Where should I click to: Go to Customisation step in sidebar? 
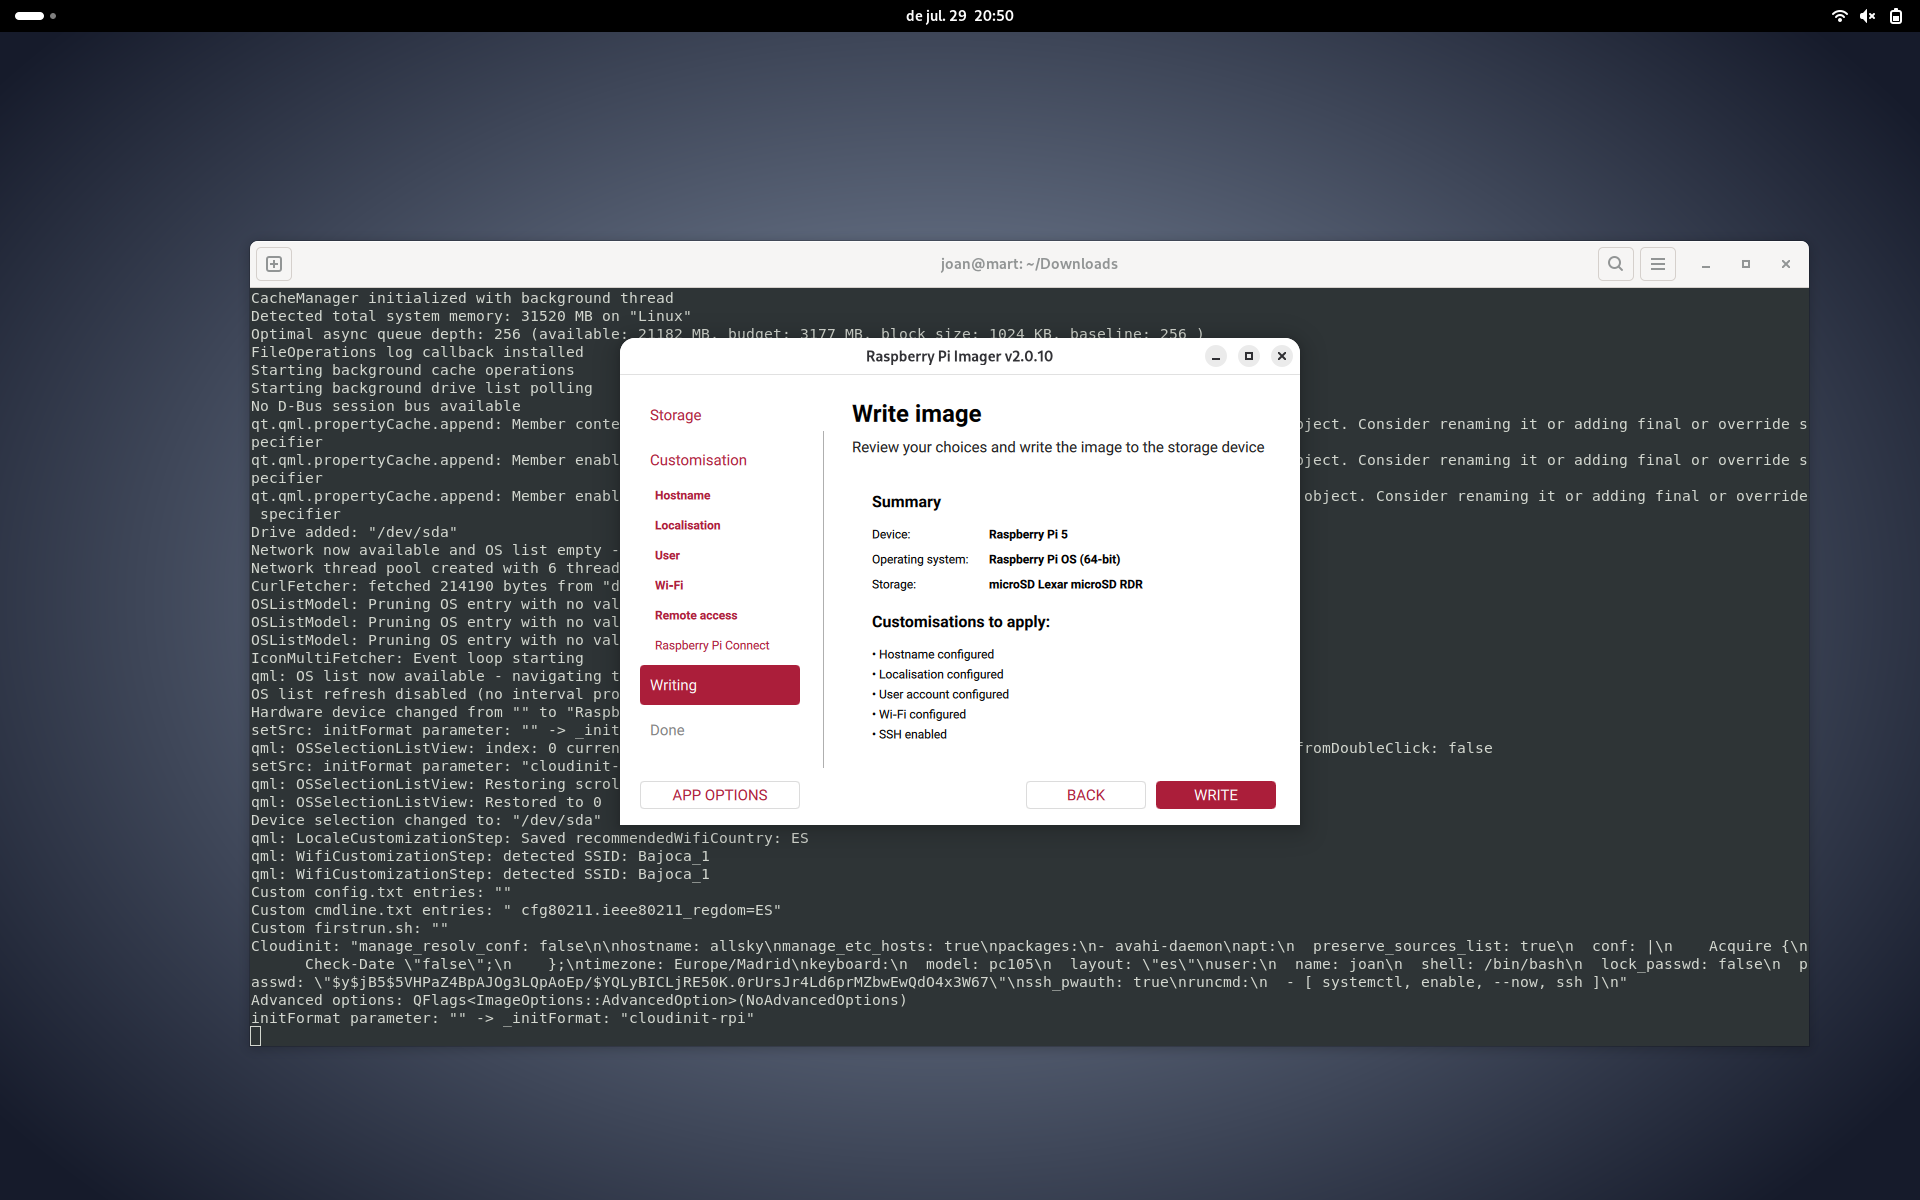click(698, 460)
